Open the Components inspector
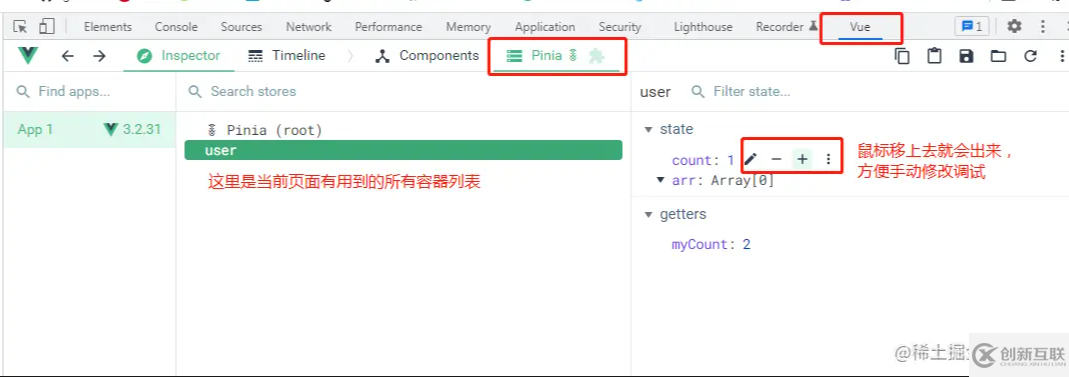The width and height of the screenshot is (1069, 377). coord(427,56)
